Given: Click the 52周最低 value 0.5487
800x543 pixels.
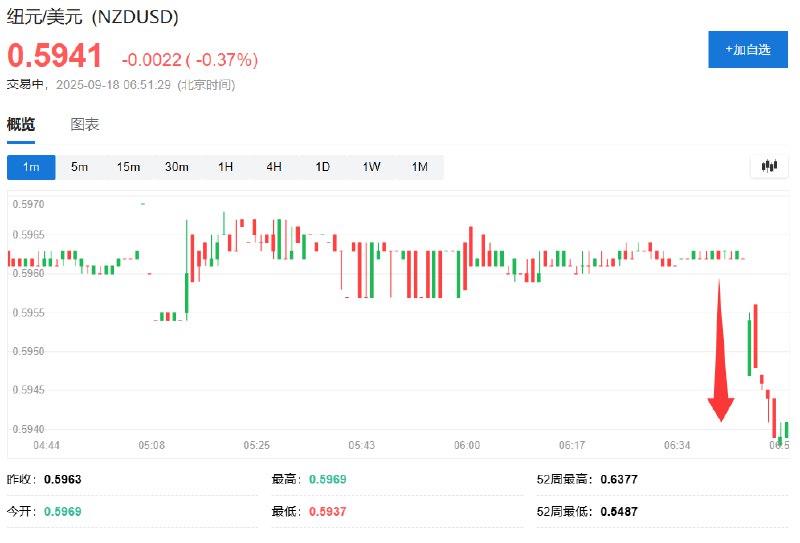Looking at the screenshot, I should click(x=619, y=512).
